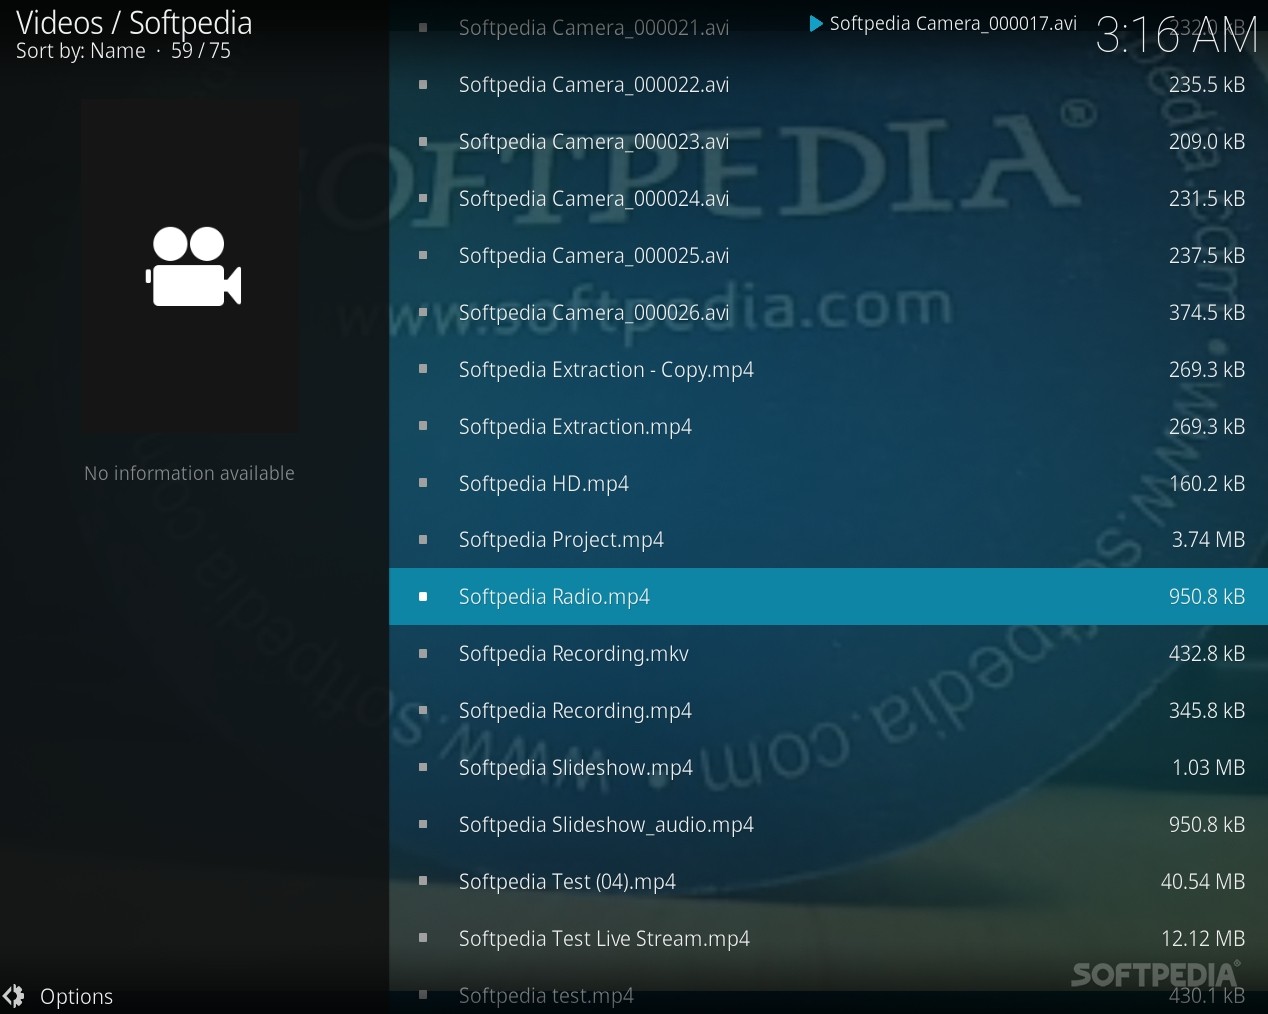Image resolution: width=1268 pixels, height=1014 pixels.
Task: Click the now-playing play arrow icon
Action: point(815,23)
